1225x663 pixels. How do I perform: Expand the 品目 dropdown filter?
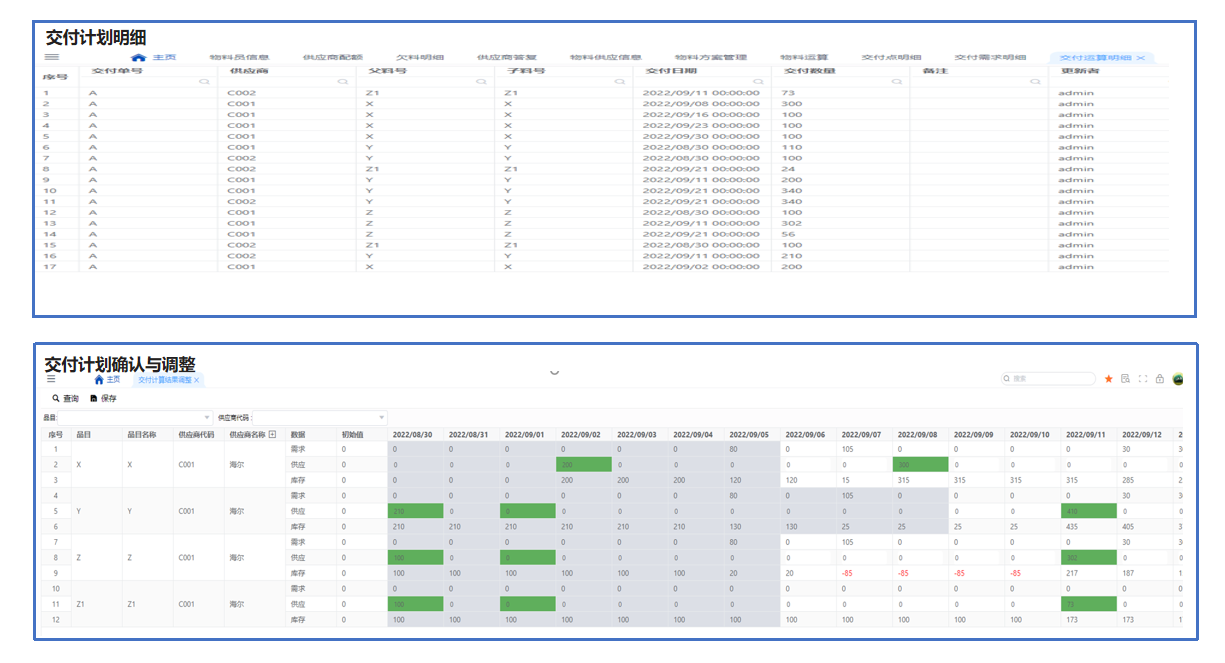coord(207,417)
